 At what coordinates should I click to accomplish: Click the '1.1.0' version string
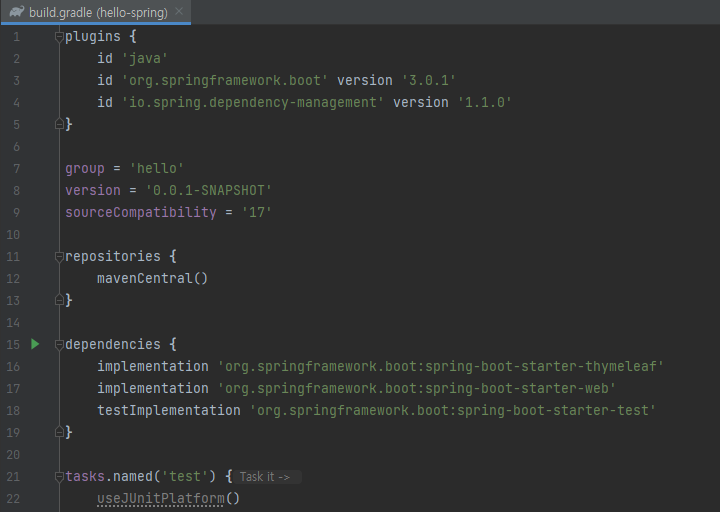[x=484, y=102]
